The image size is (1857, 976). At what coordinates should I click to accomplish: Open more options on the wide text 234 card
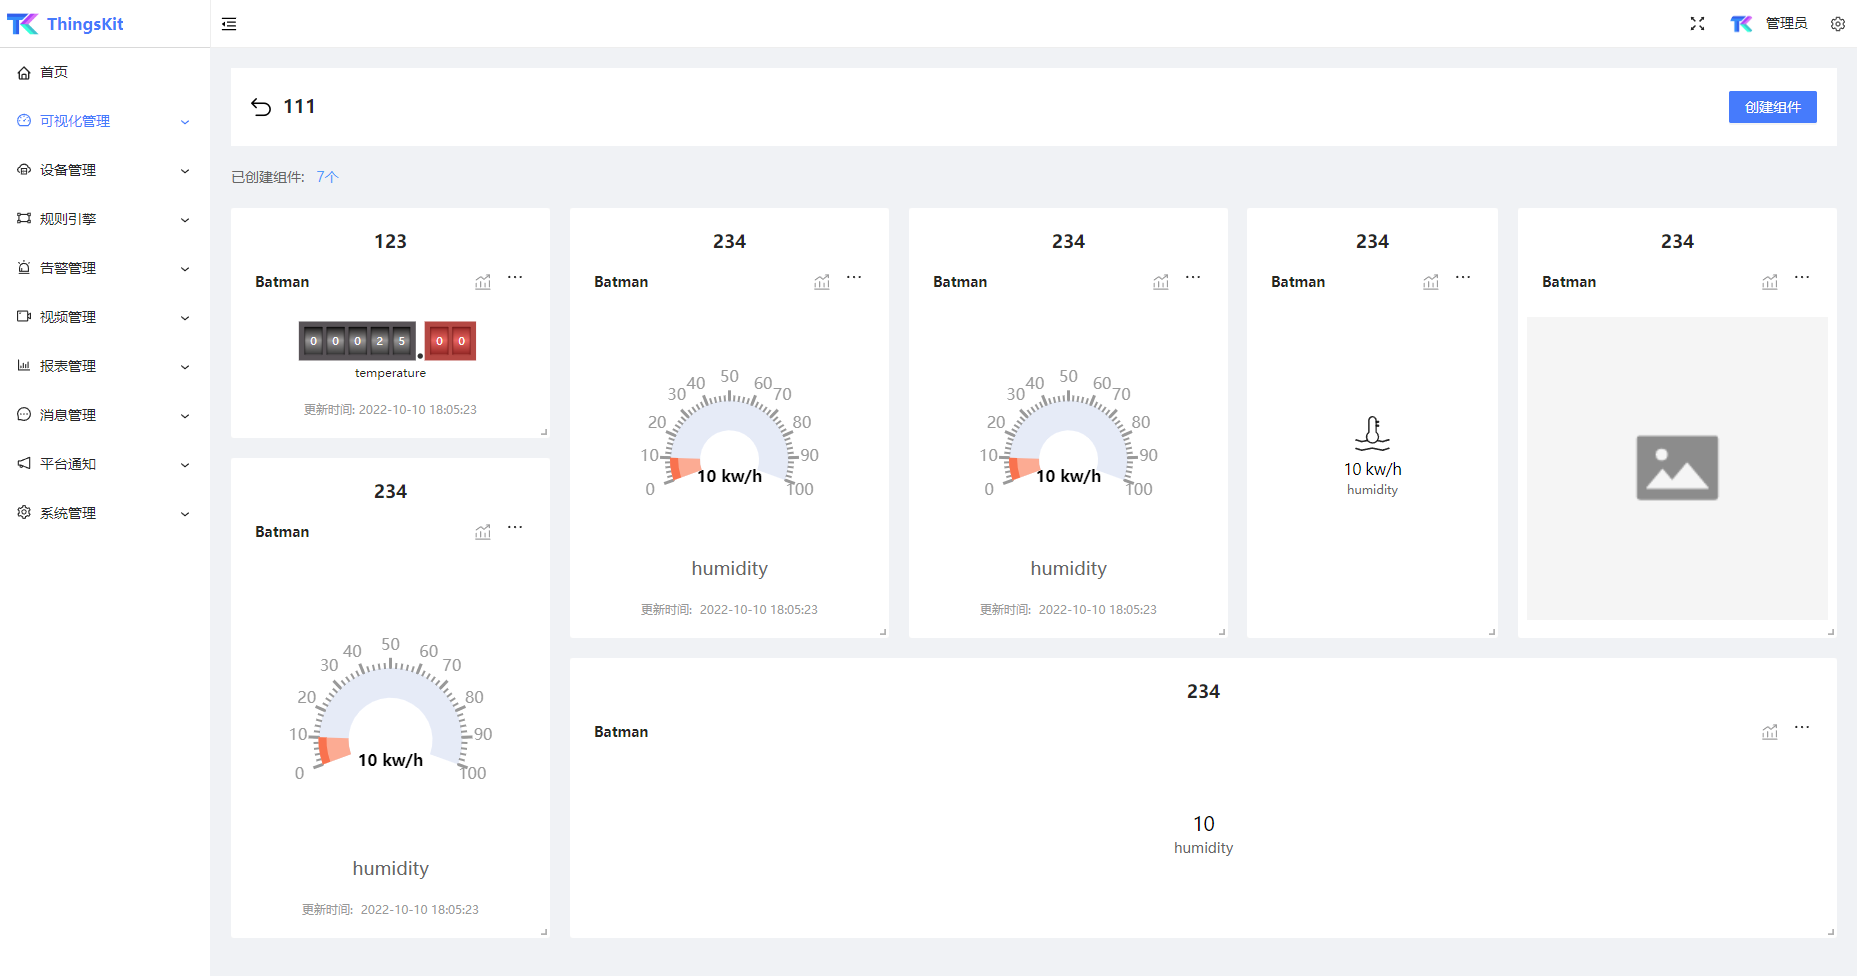coord(1802,728)
